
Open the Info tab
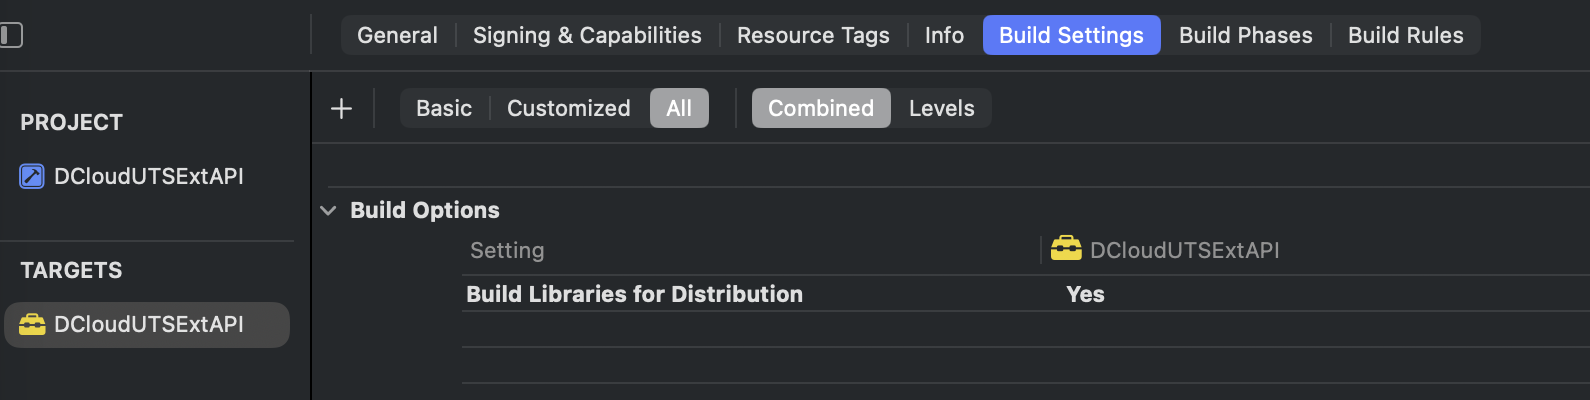click(944, 35)
